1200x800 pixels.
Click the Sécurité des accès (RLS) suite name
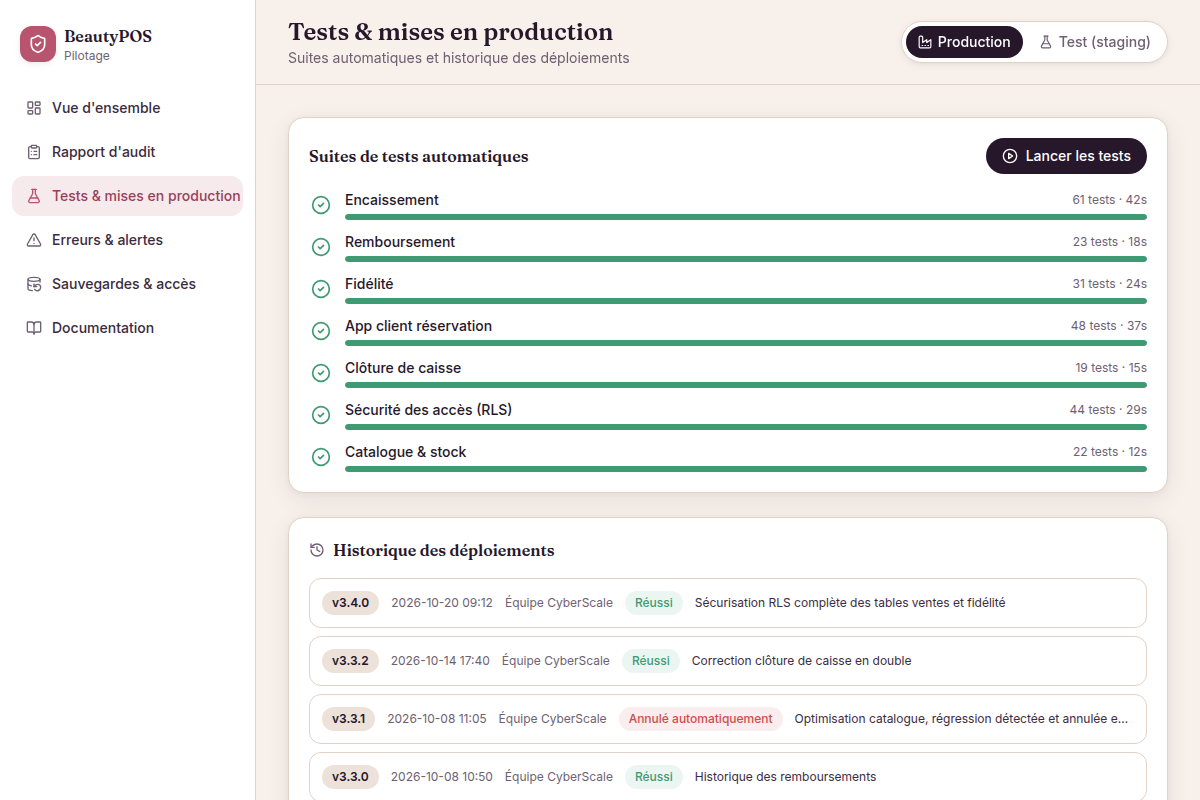(x=428, y=410)
